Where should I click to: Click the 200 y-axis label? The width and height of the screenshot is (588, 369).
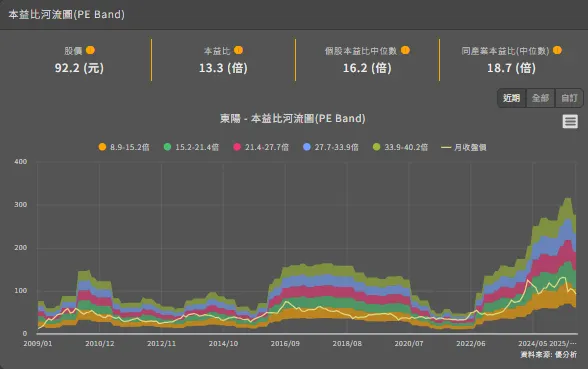(x=21, y=248)
